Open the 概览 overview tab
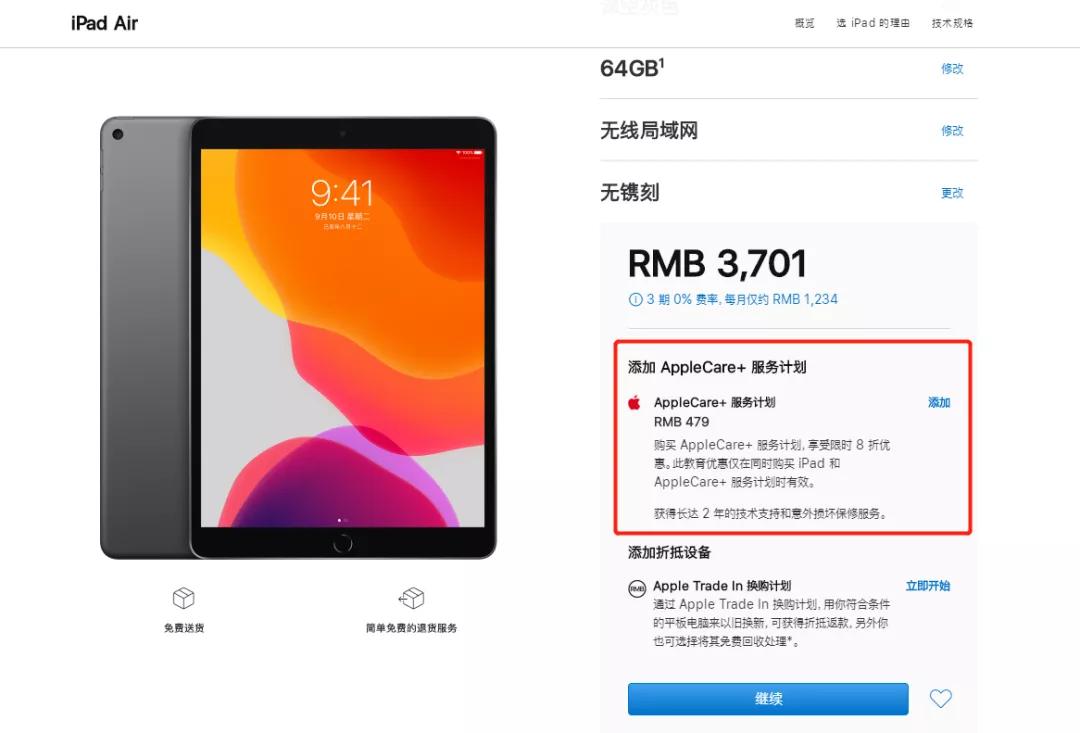 pos(804,23)
